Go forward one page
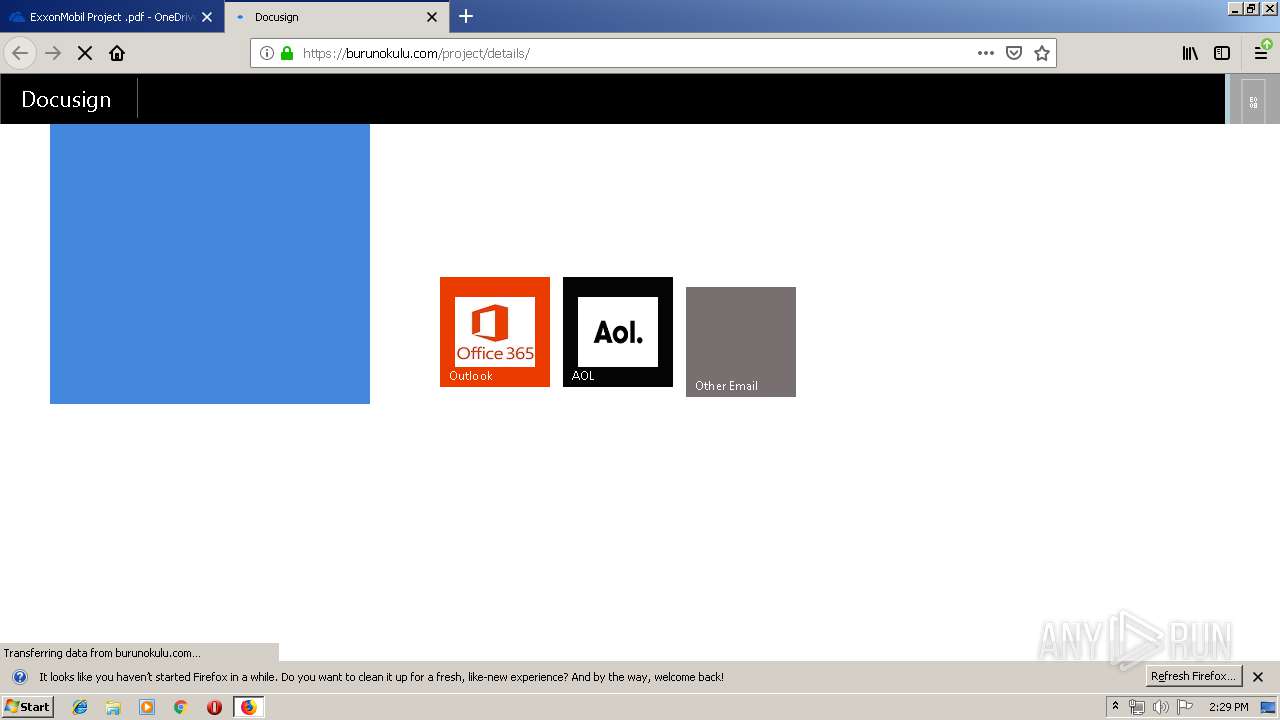Viewport: 1280px width, 720px height. (53, 53)
